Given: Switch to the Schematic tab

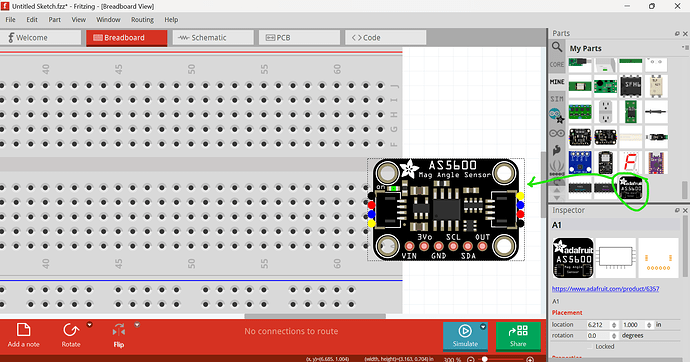Looking at the screenshot, I should click(x=213, y=38).
